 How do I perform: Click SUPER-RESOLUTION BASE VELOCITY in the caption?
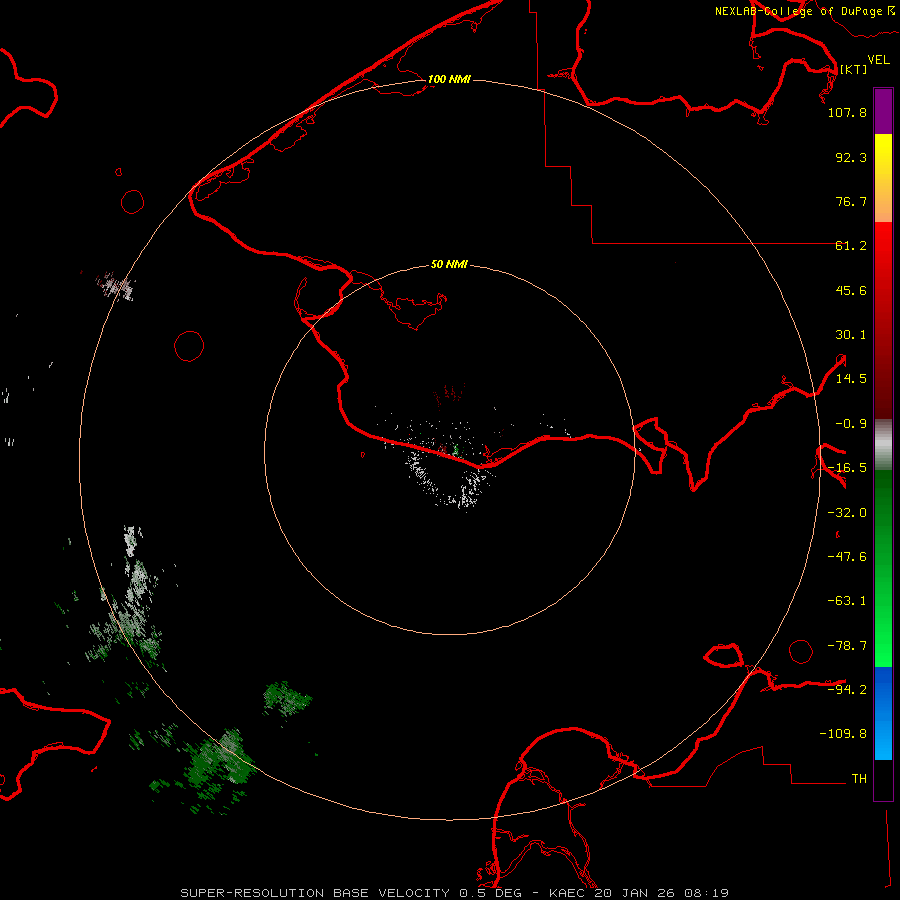pyautogui.click(x=315, y=893)
